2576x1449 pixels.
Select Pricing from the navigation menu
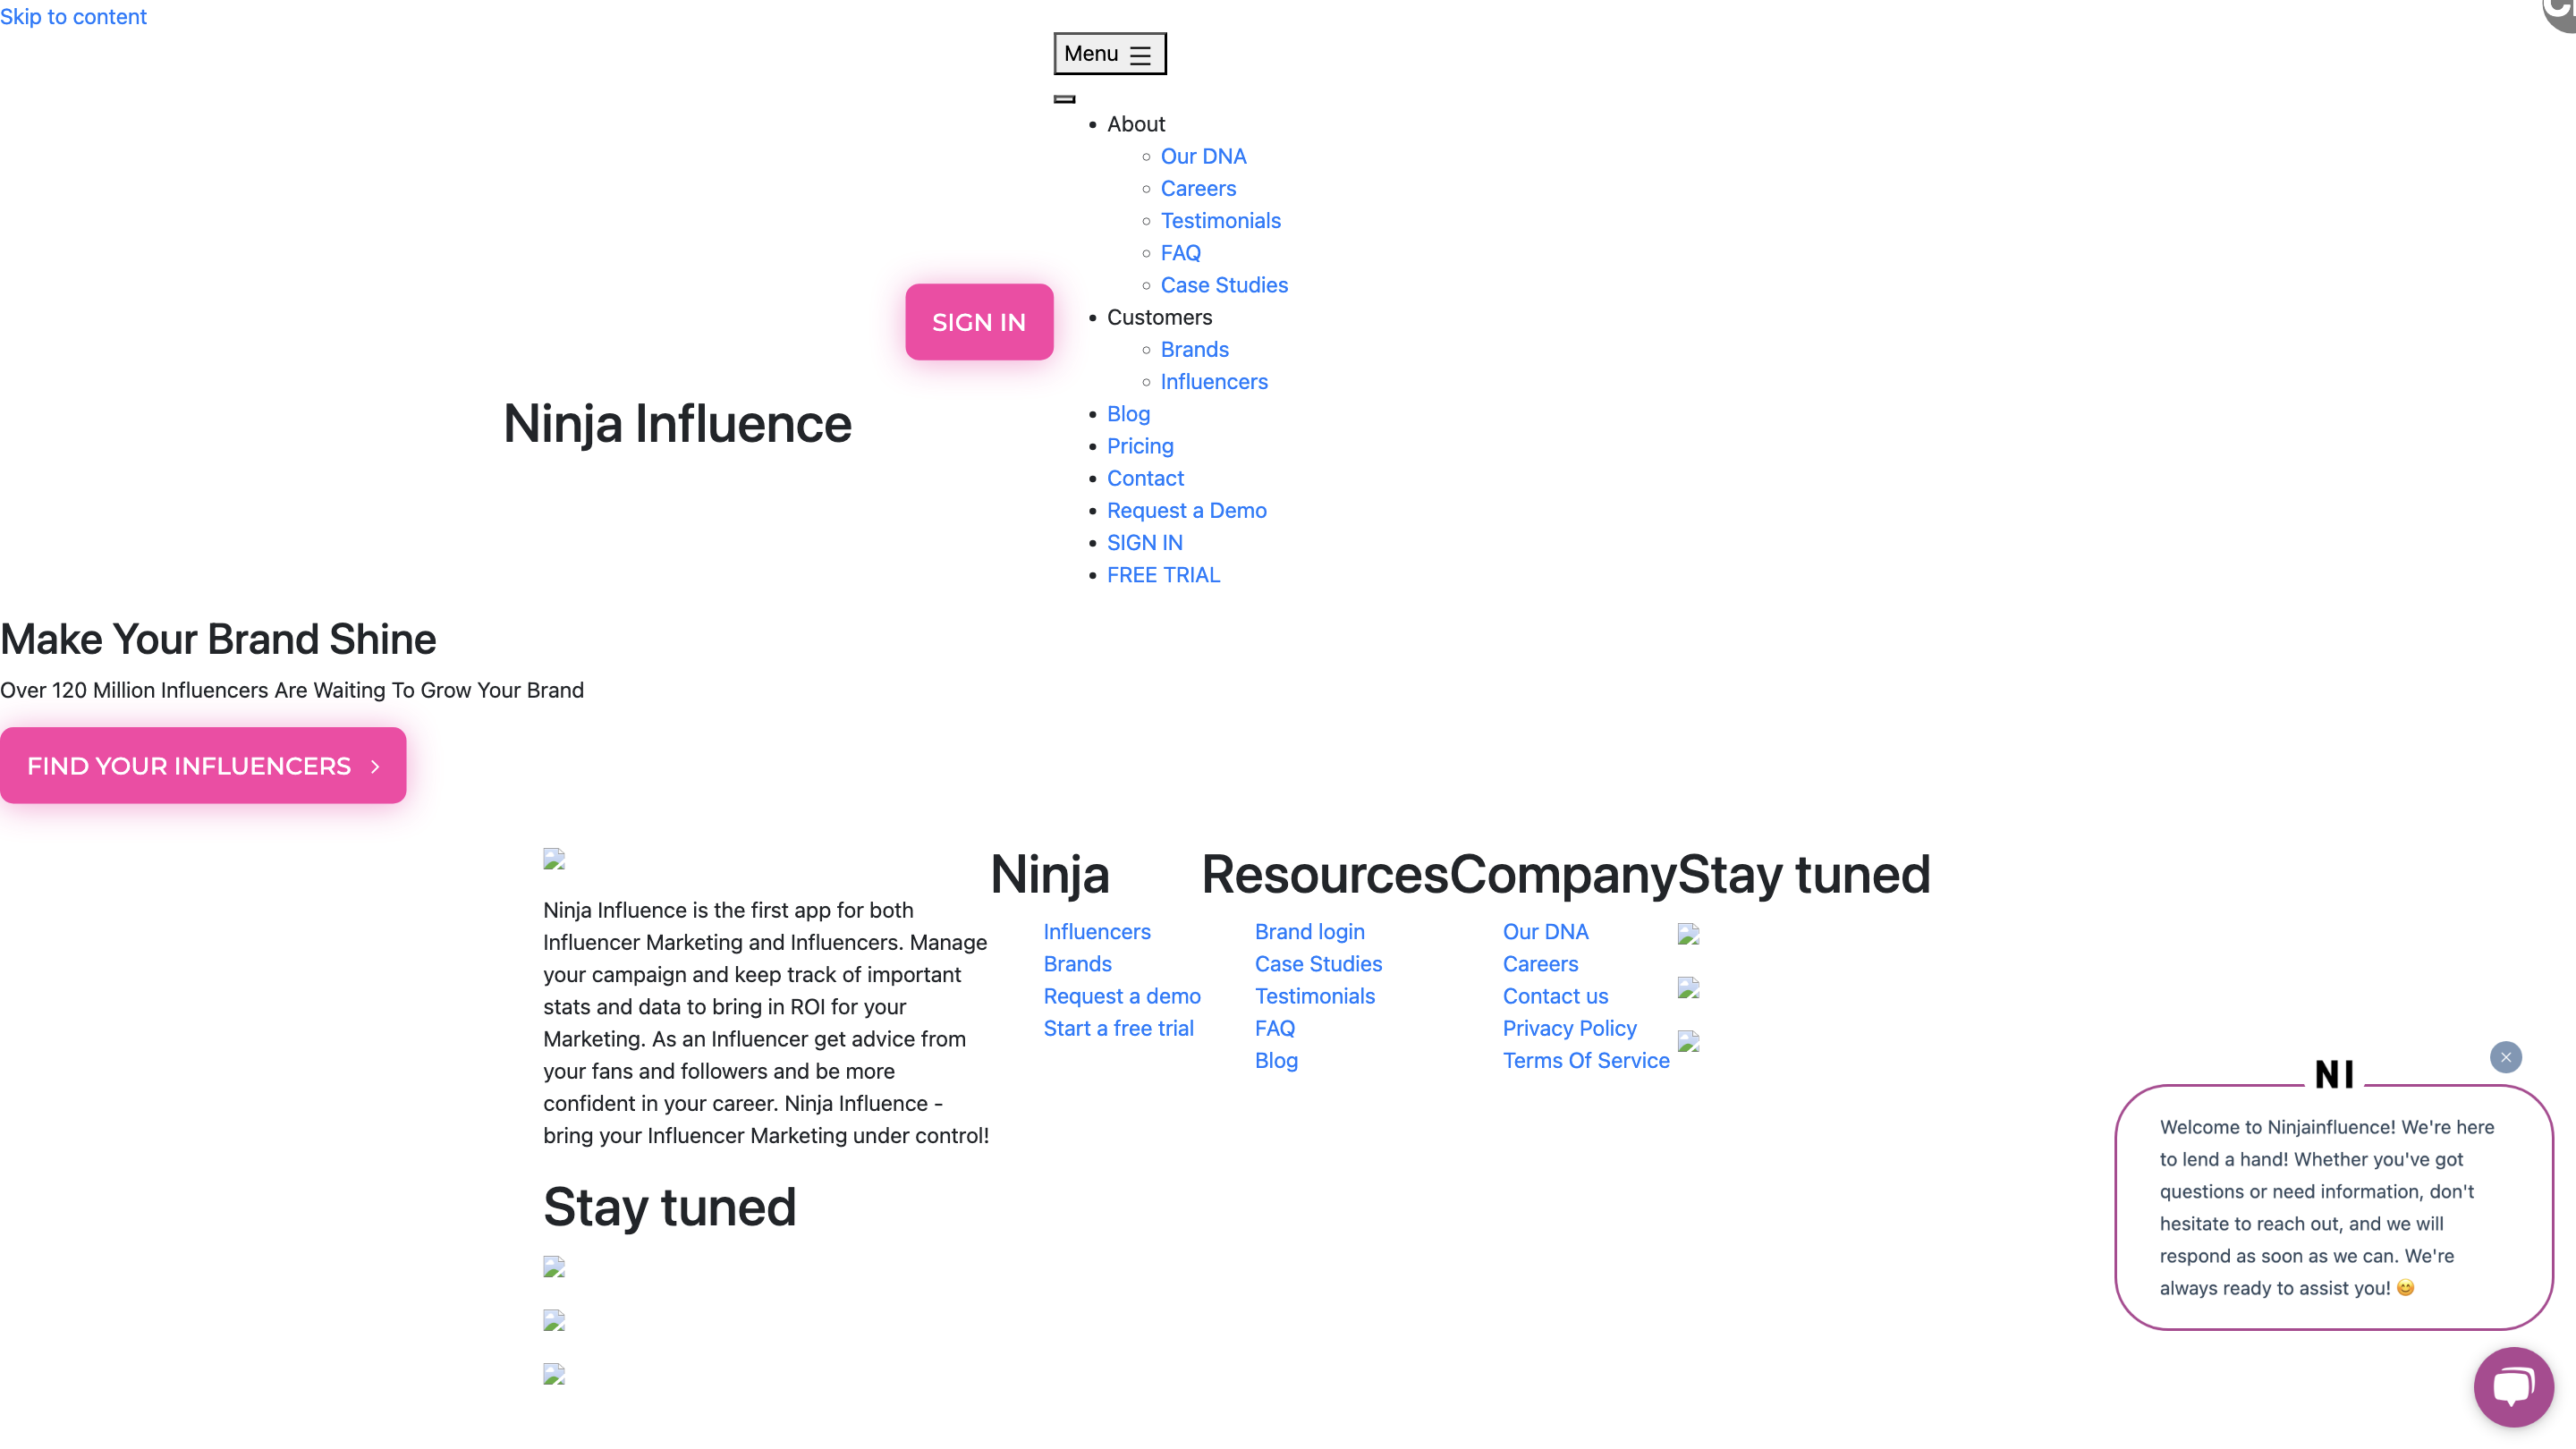pyautogui.click(x=1140, y=446)
